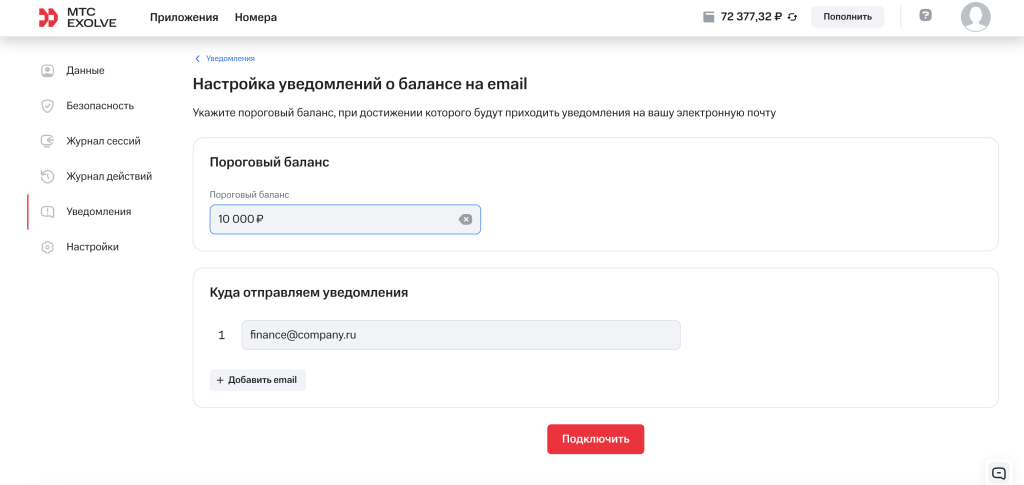The height and width of the screenshot is (485, 1024).
Task: Open the Безопасность section label
Action: [x=100, y=106]
